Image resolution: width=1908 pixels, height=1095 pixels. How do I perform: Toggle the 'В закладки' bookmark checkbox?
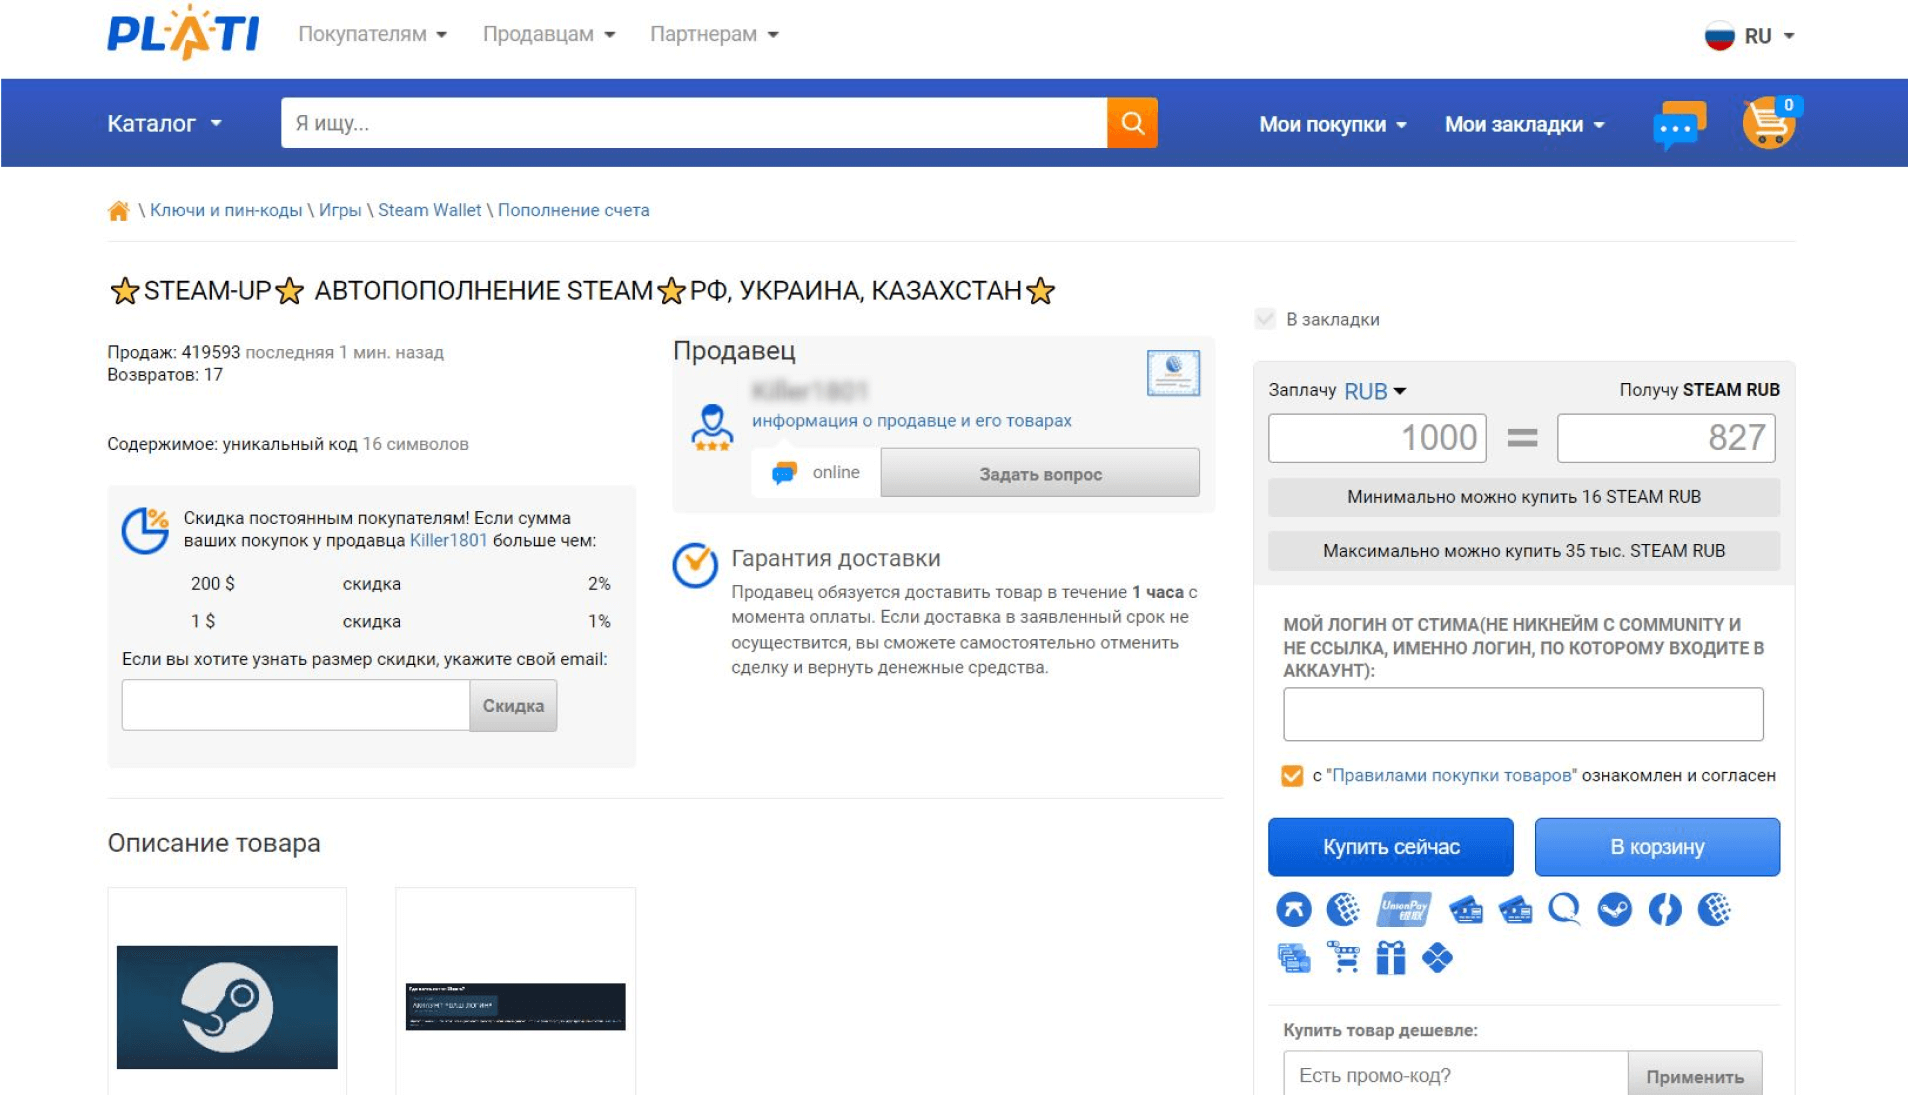(1265, 320)
